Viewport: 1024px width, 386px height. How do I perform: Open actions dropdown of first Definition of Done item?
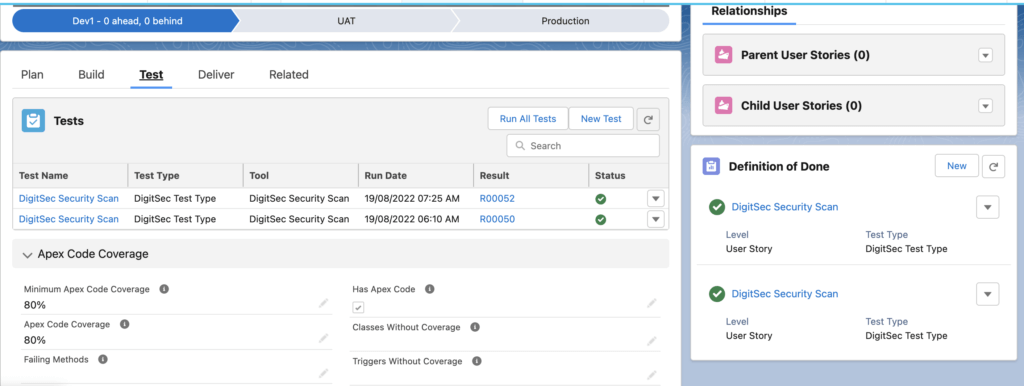coord(987,208)
